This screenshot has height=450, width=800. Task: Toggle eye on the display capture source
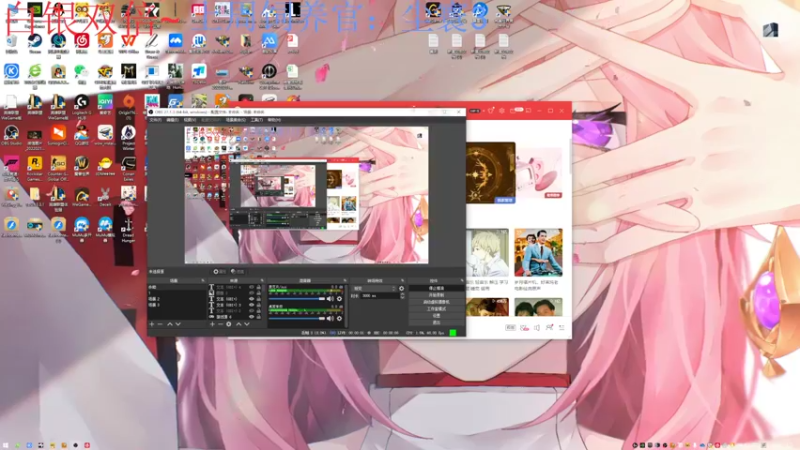252,317
